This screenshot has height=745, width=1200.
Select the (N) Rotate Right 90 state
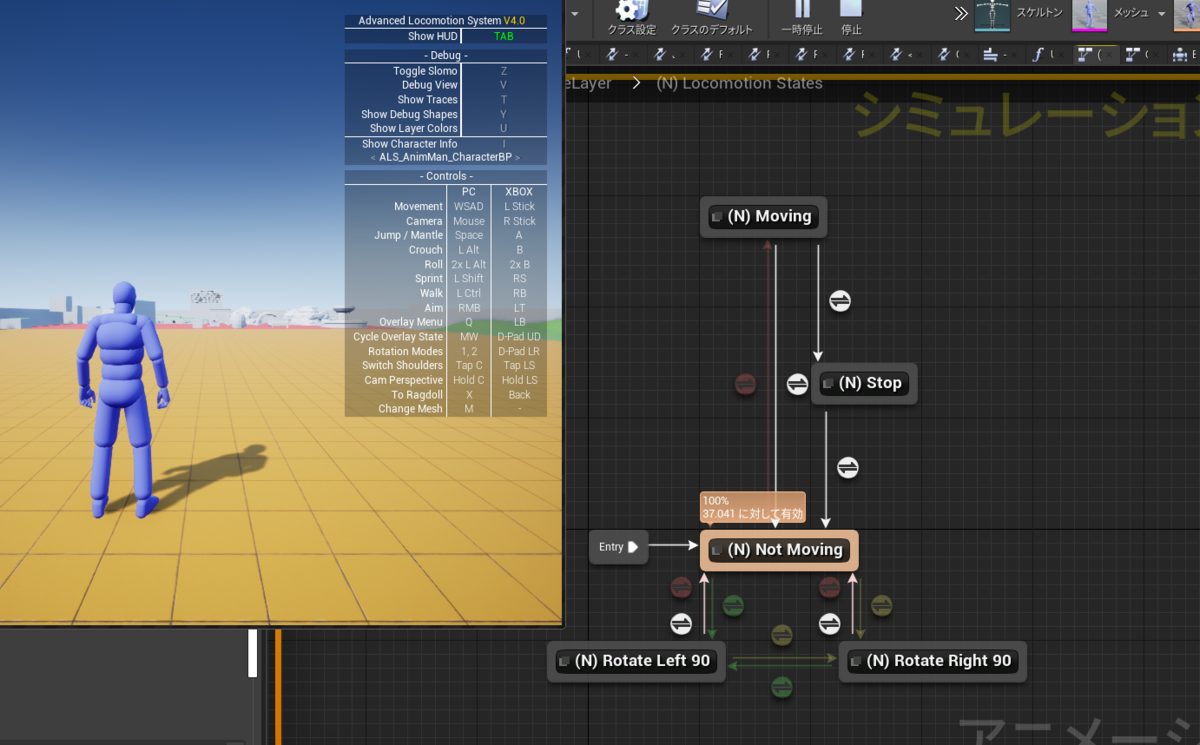(x=933, y=661)
